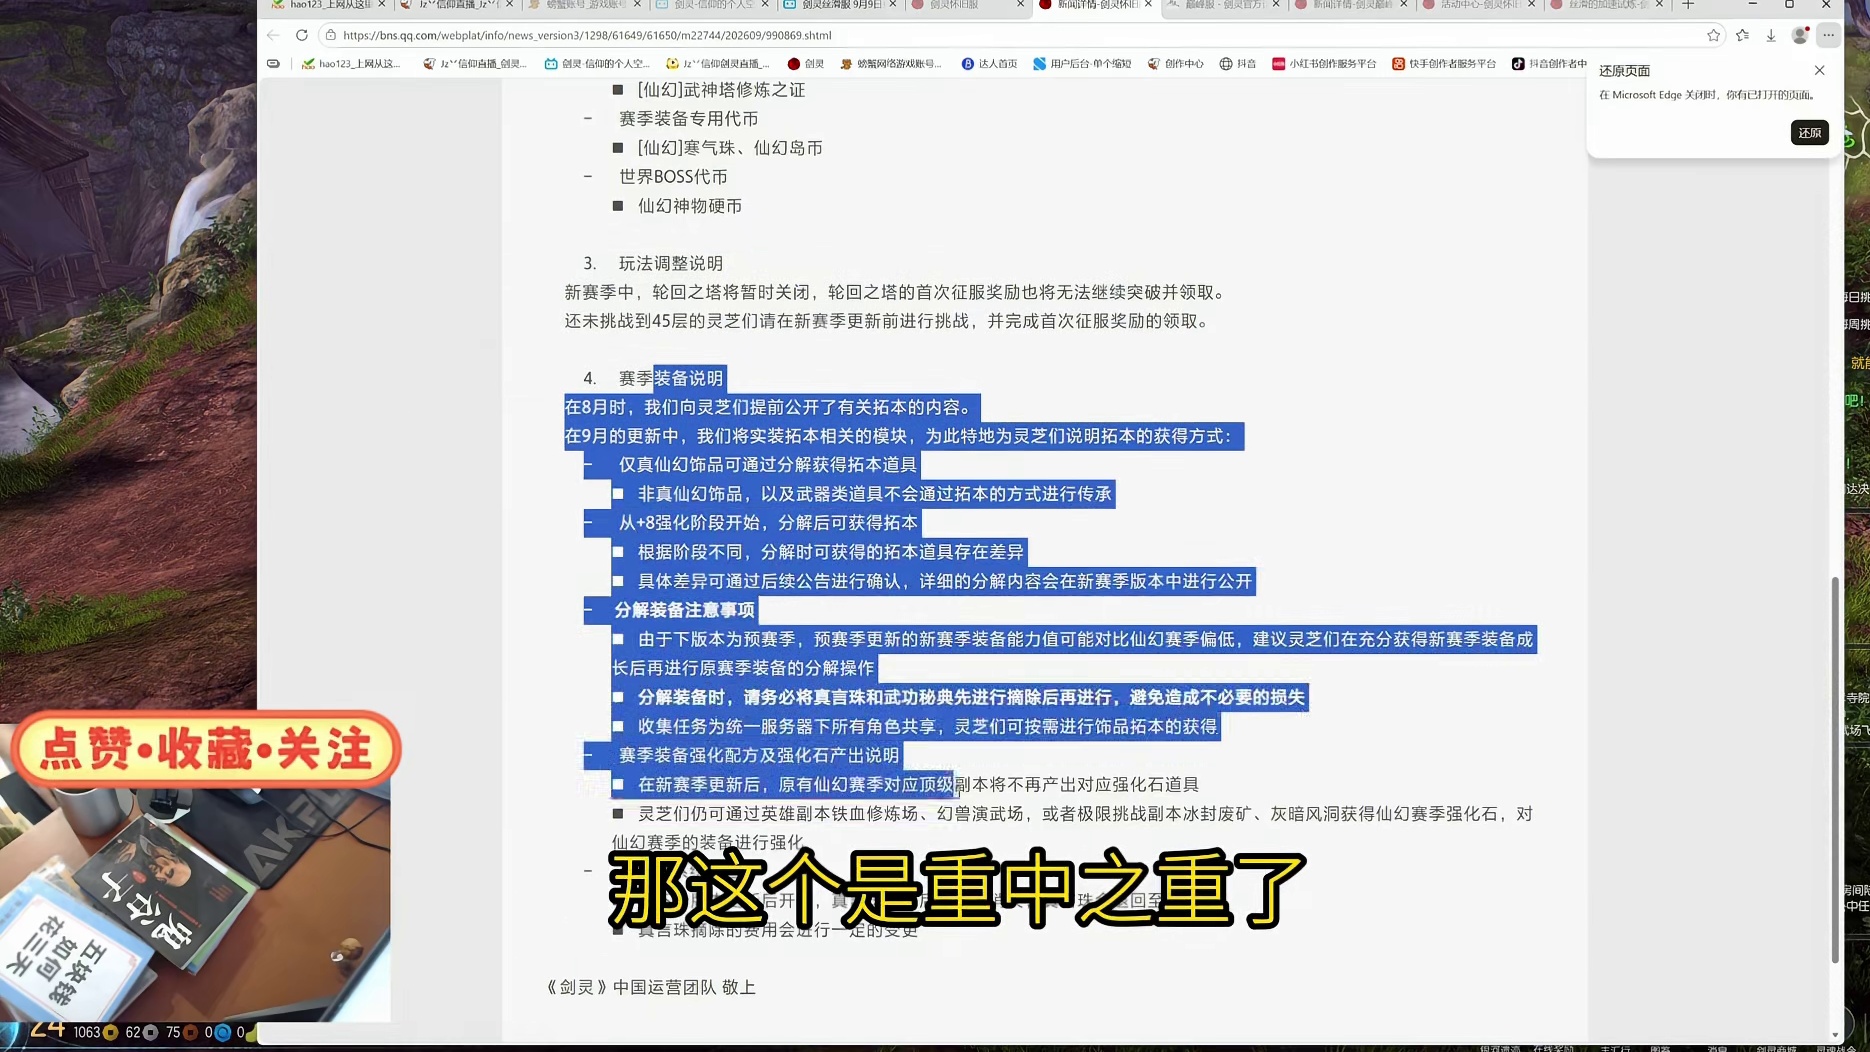Viewport: 1870px width, 1052px height.
Task: Open the 抖音 bookmark
Action: pos(1238,63)
